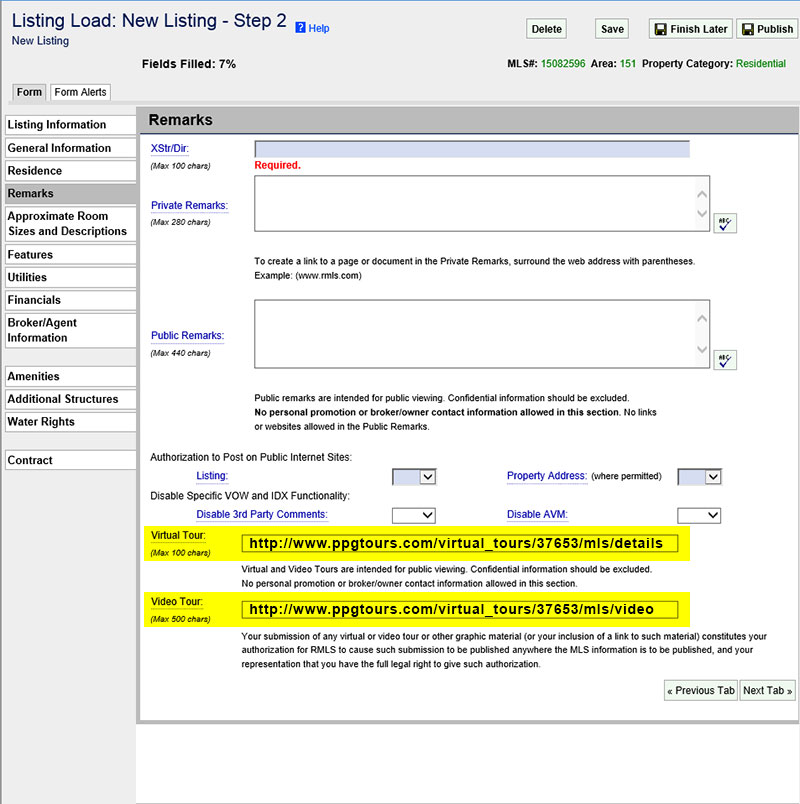Open Amenities section
Viewport: 800px width, 804px height.
(71, 376)
